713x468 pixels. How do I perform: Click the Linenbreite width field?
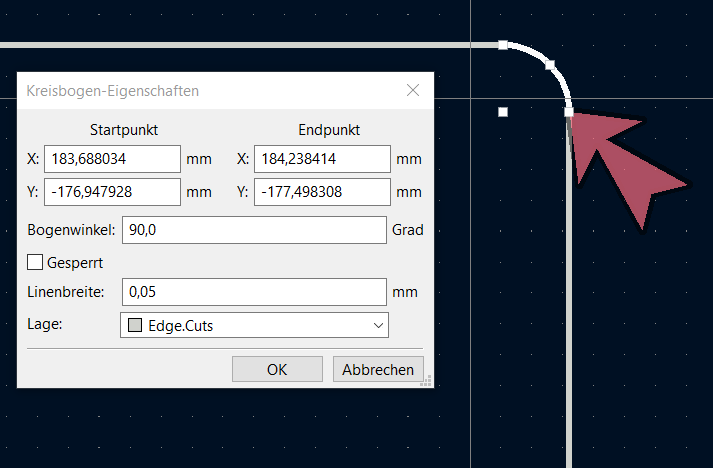point(254,292)
